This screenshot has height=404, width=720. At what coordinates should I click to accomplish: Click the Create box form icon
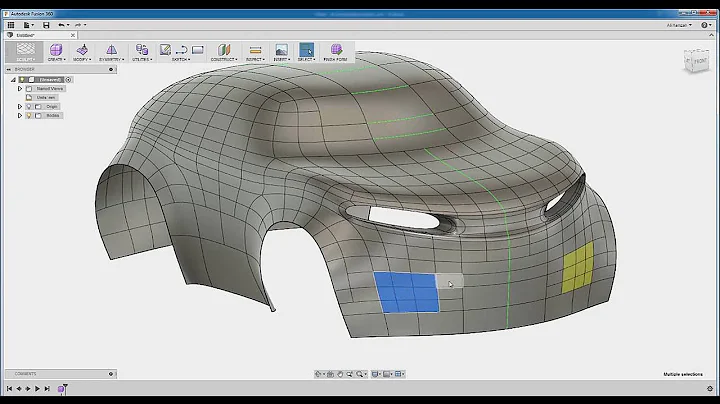[56, 49]
